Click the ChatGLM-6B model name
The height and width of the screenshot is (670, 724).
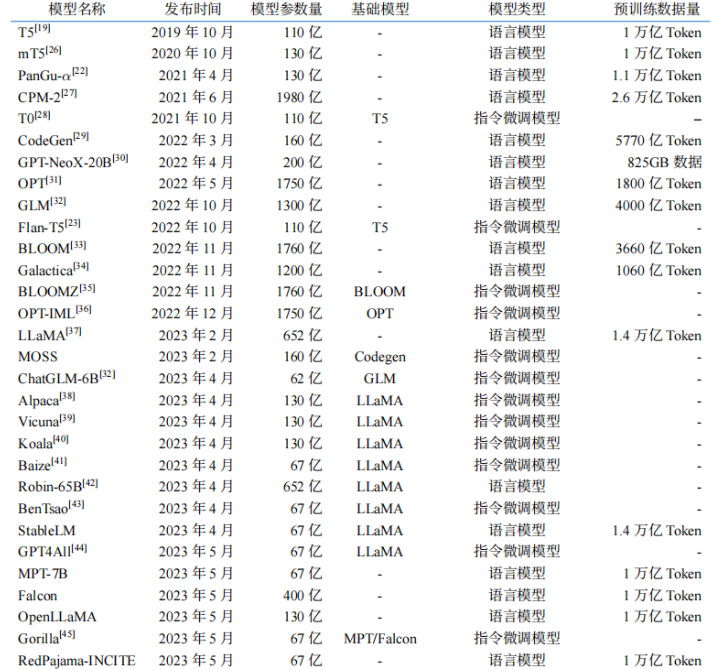pyautogui.click(x=66, y=378)
